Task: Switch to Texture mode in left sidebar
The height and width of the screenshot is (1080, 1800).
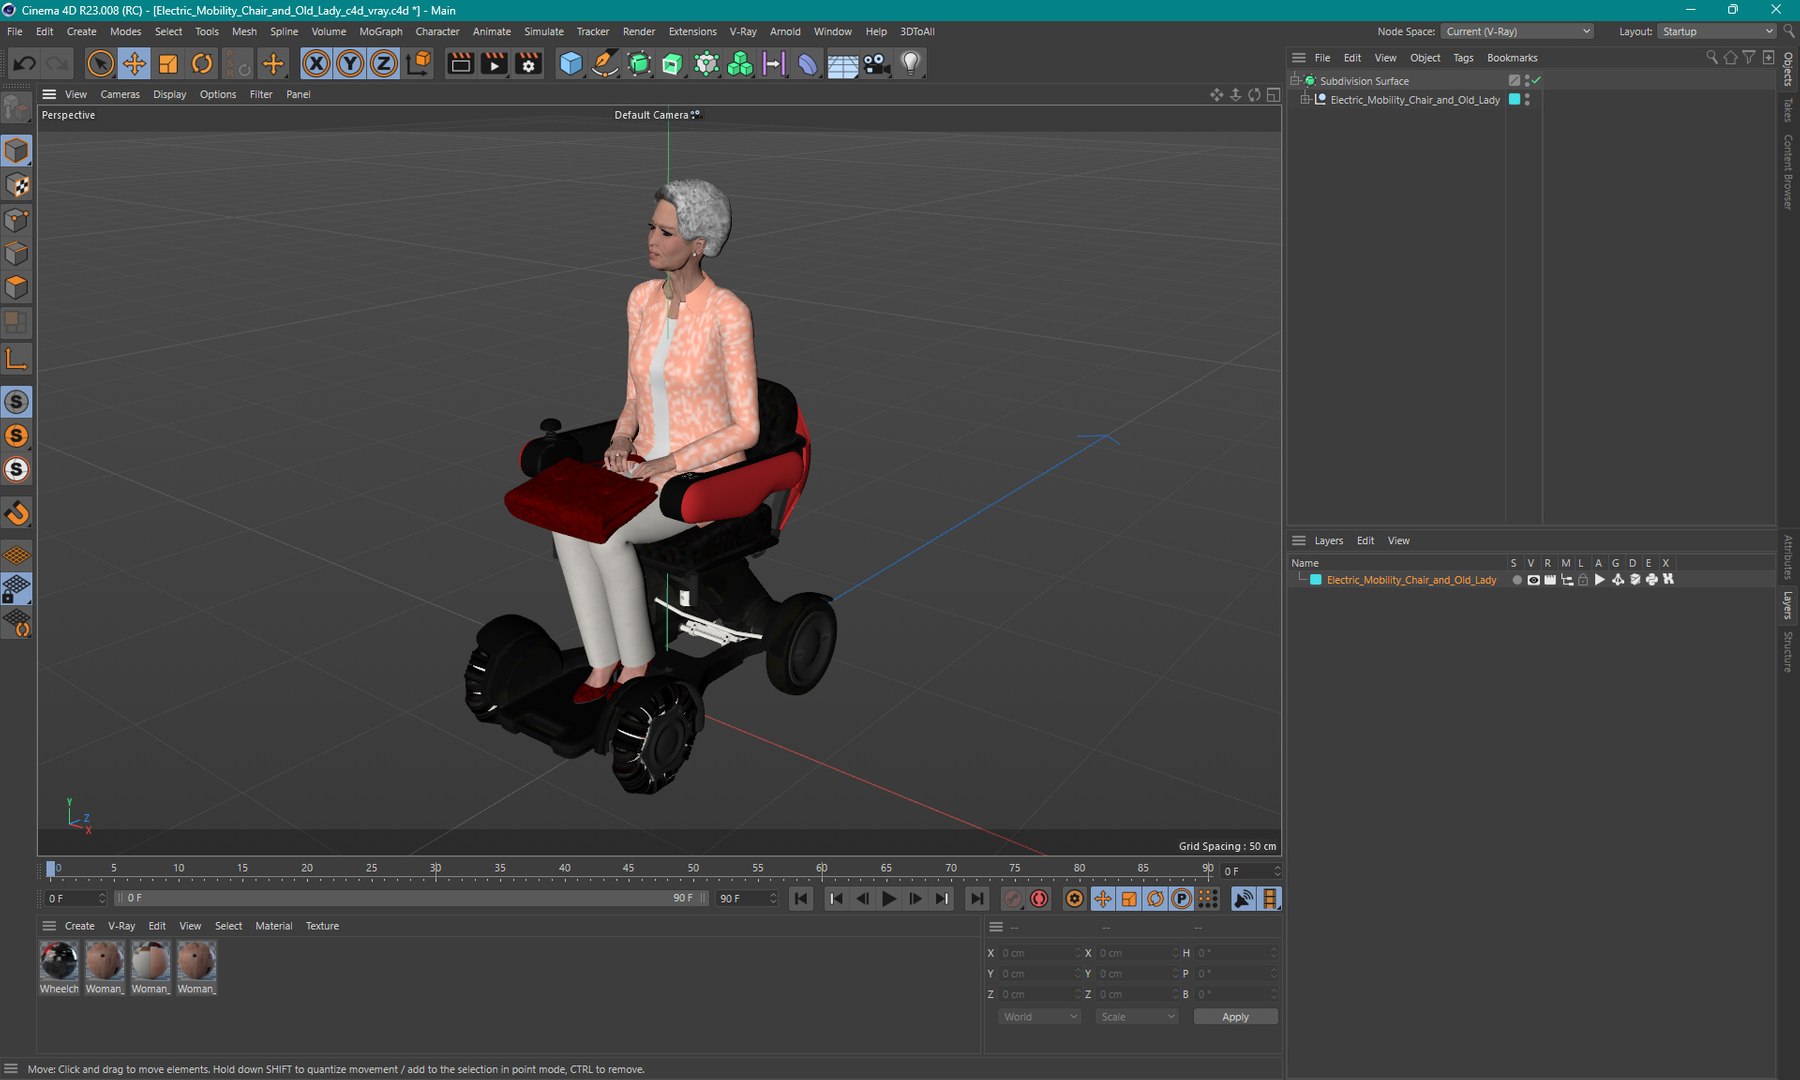Action: [17, 186]
